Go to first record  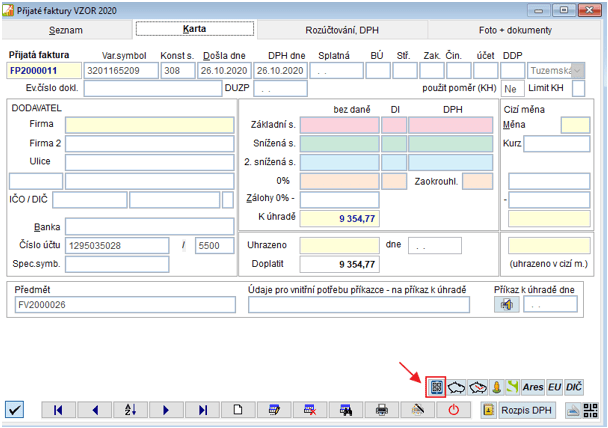[58, 410]
